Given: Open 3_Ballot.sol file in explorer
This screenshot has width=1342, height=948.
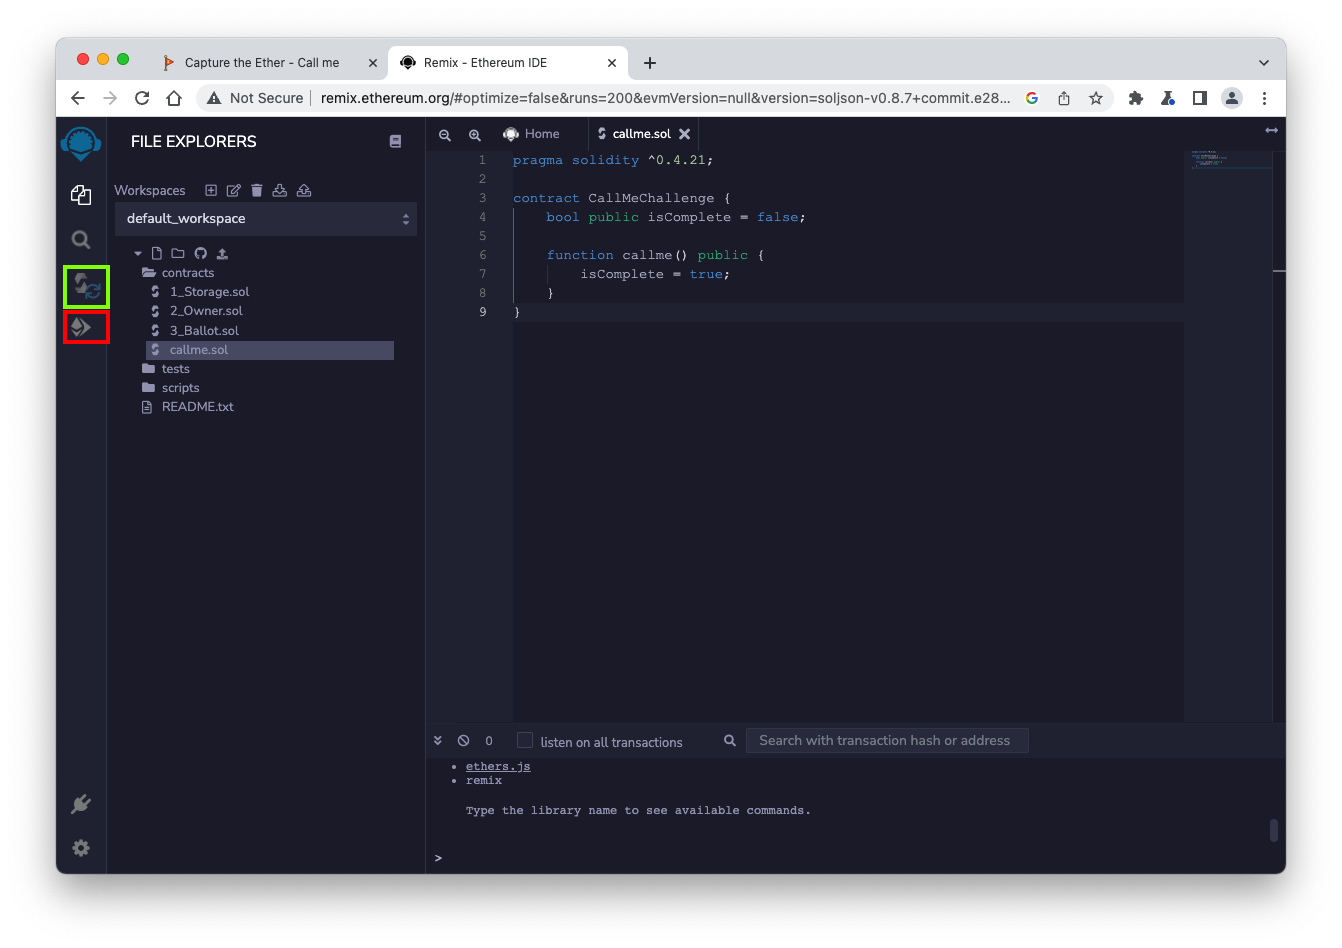Looking at the screenshot, I should click(204, 331).
